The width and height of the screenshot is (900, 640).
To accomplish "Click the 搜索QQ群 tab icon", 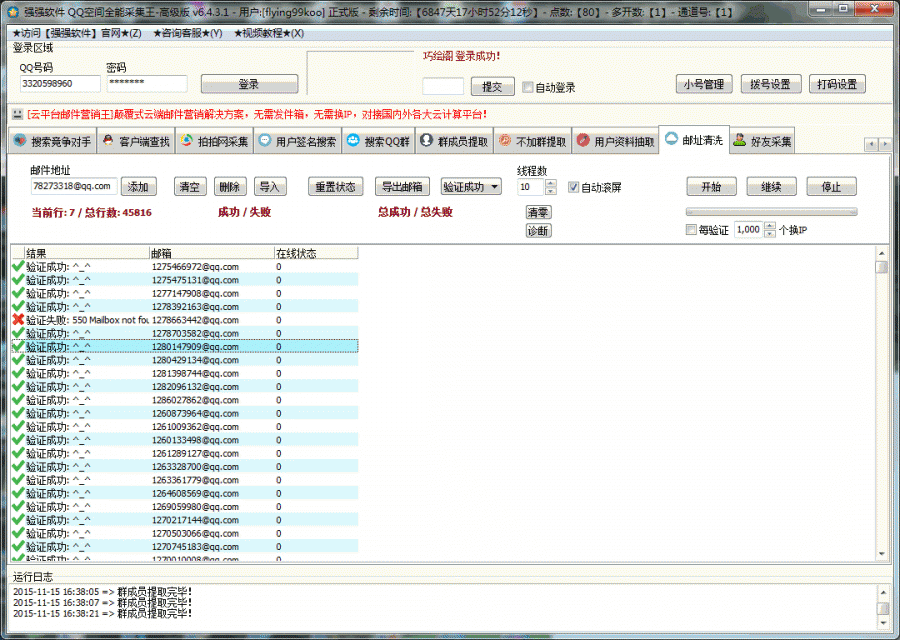I will (x=353, y=141).
